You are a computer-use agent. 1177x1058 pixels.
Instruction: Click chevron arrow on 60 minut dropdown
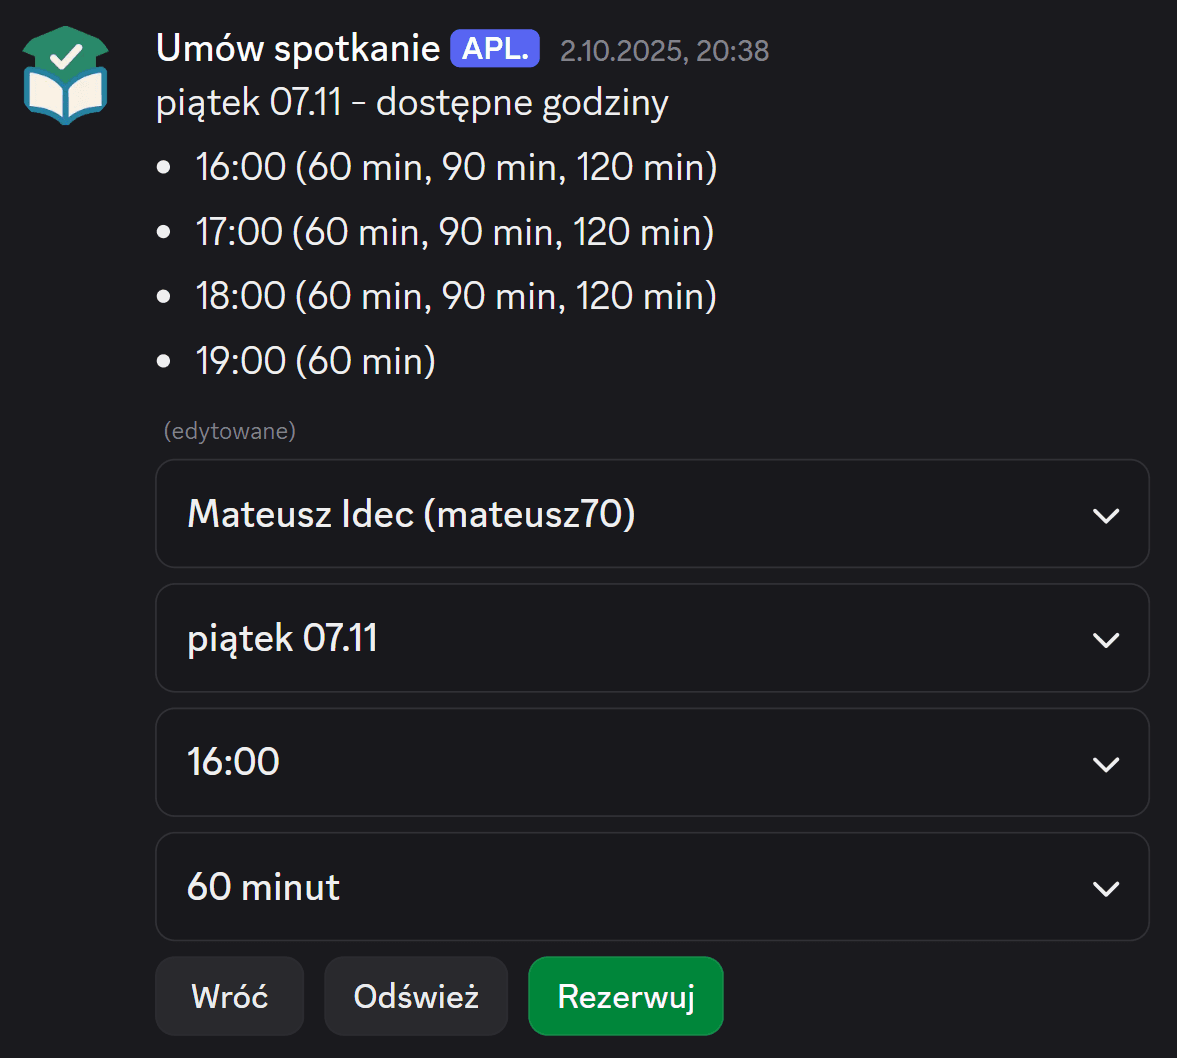point(1105,888)
